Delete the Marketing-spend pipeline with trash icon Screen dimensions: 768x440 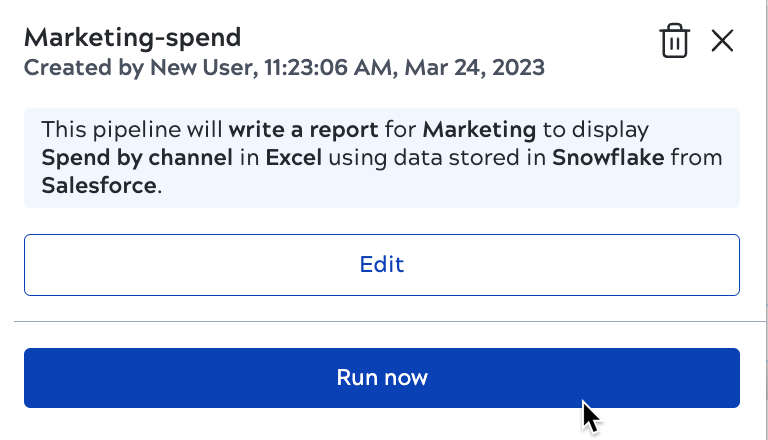(x=675, y=41)
